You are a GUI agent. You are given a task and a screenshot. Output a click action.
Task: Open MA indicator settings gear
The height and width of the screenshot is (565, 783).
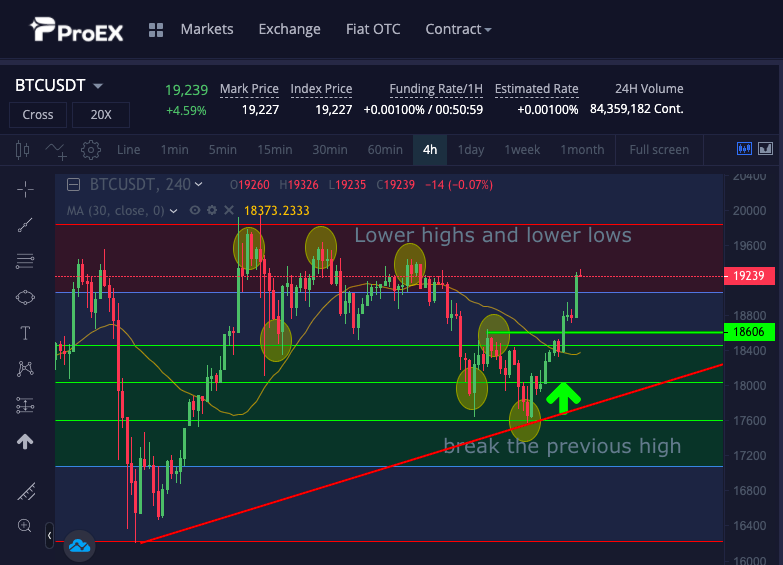click(x=212, y=210)
